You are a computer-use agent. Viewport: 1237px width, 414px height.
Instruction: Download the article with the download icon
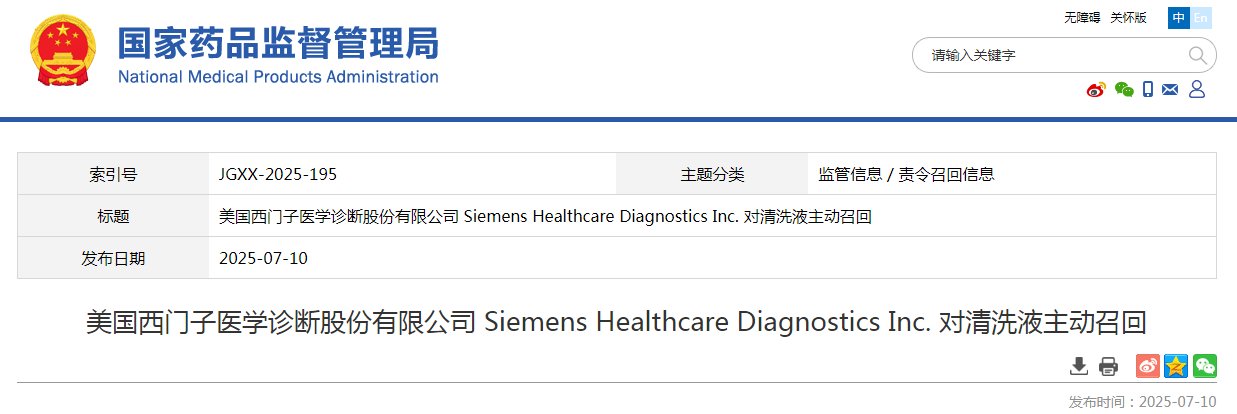1079,366
